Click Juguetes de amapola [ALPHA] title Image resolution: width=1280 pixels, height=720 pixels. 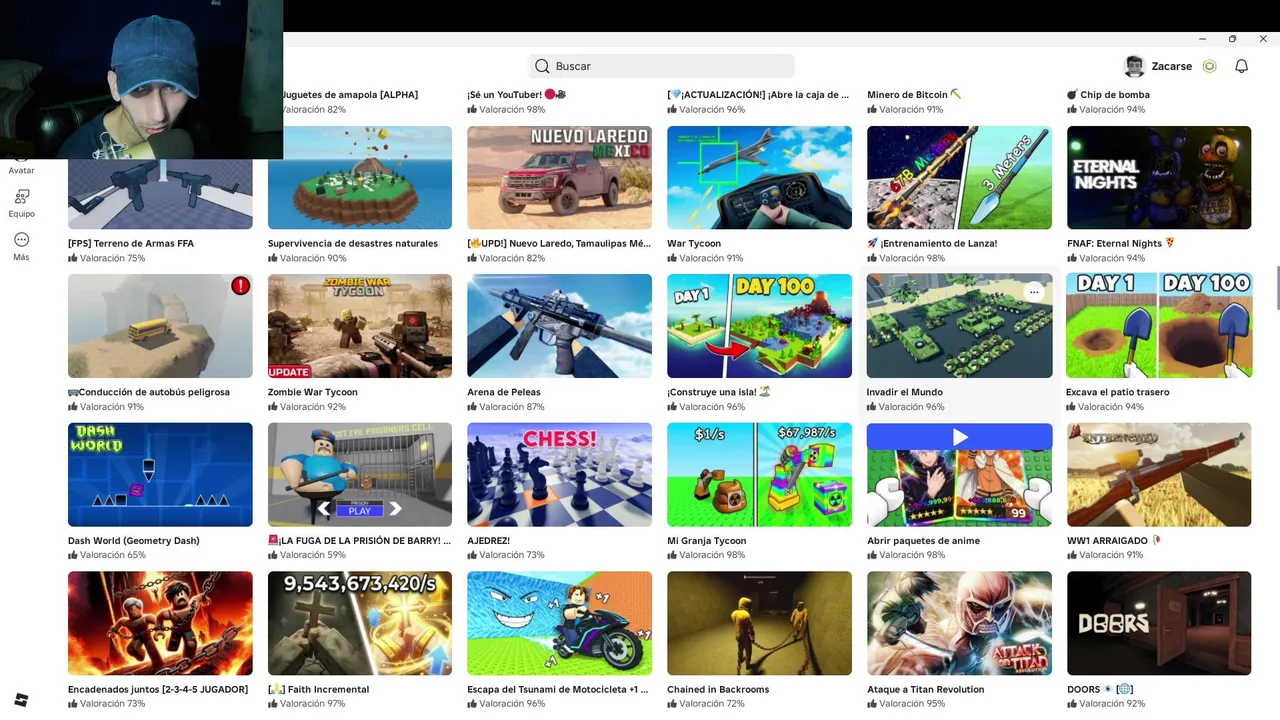[x=350, y=95]
